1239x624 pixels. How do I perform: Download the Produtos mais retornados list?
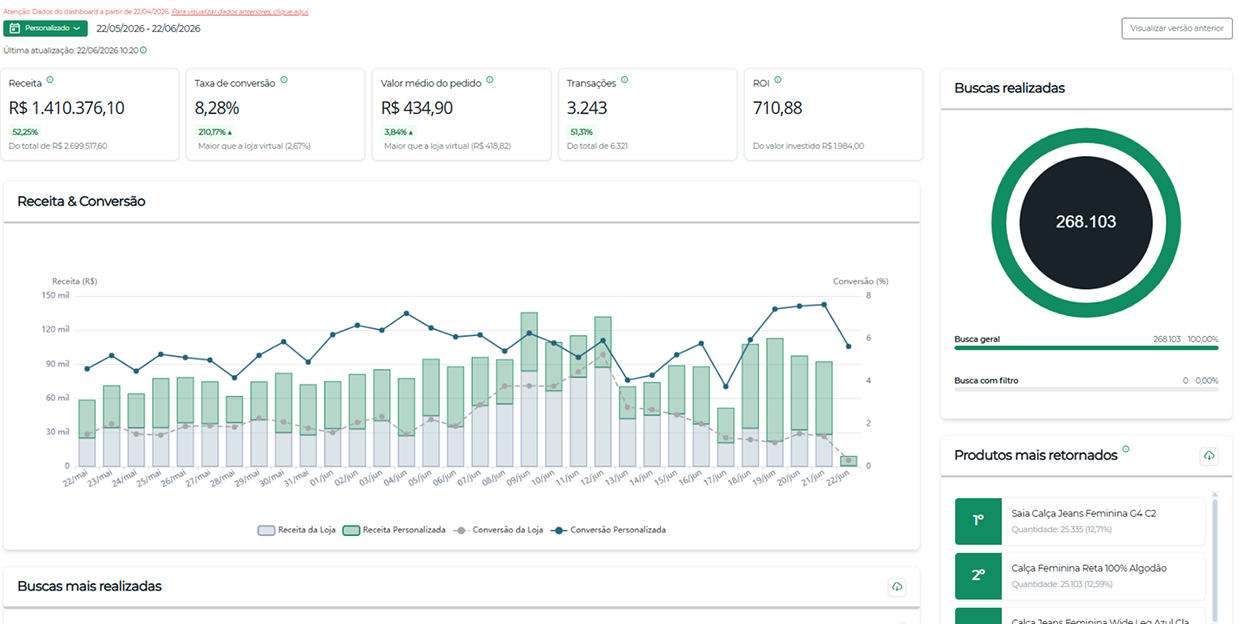coord(1209,456)
